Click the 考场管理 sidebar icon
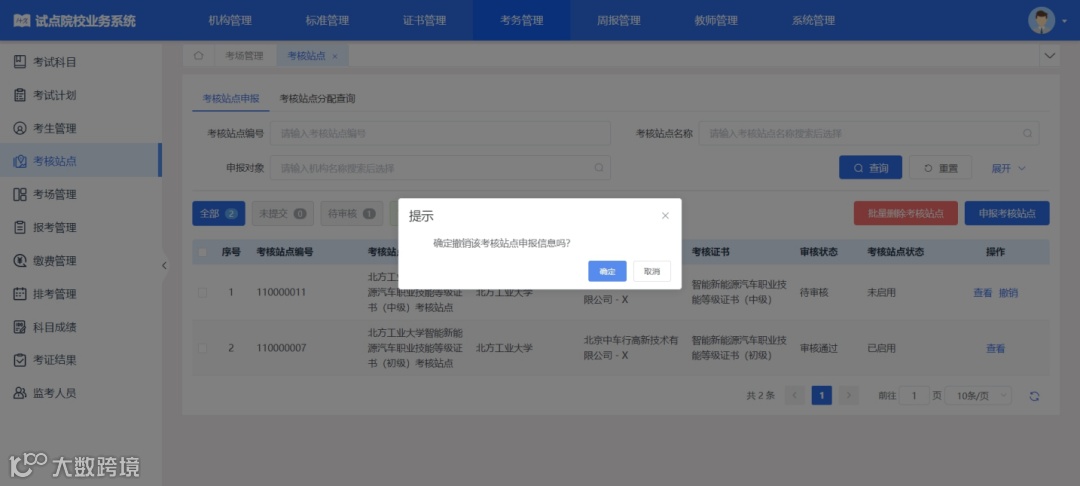Screen dimensions: 1080x486 pyautogui.click(x=20, y=194)
